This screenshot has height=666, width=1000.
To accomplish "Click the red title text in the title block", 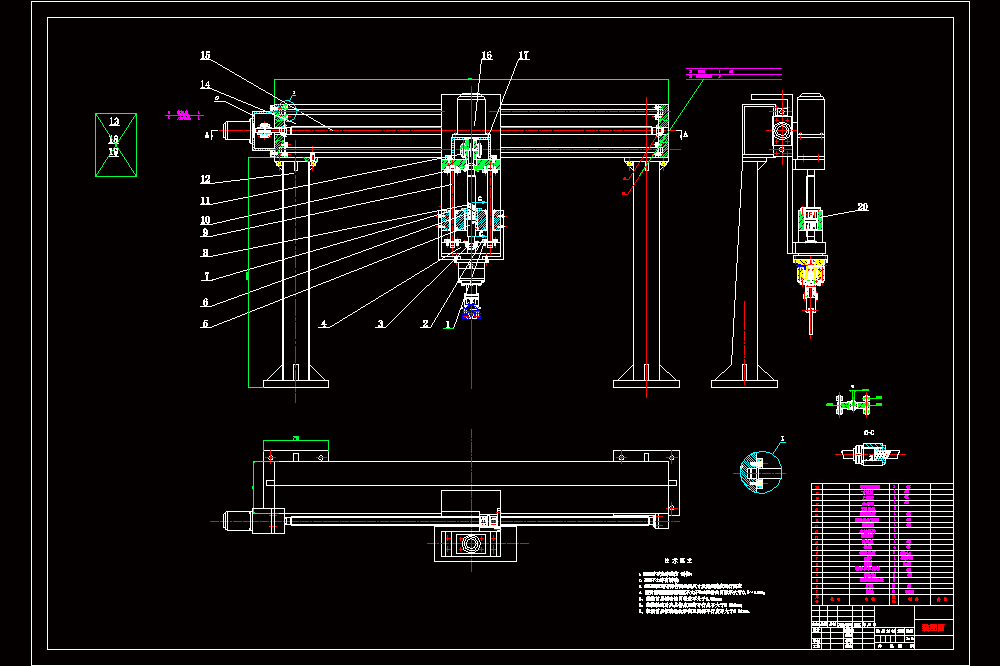I will click(x=933, y=628).
